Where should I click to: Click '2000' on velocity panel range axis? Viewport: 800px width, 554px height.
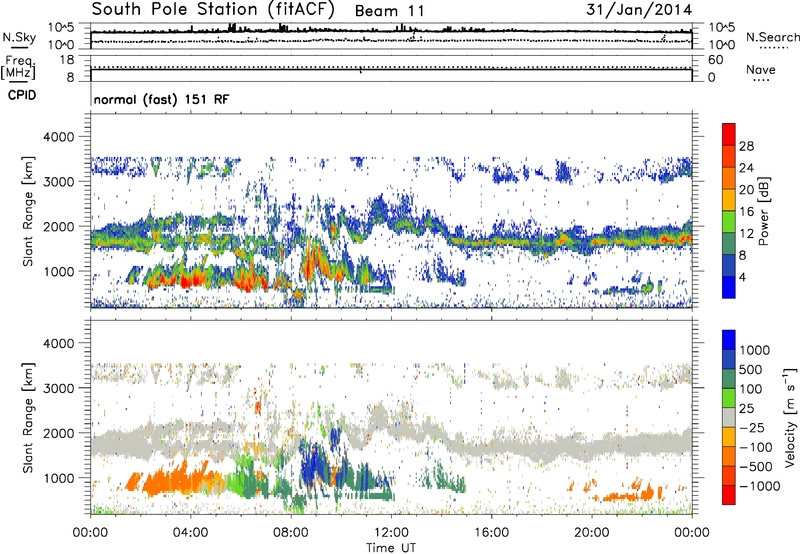tap(58, 433)
